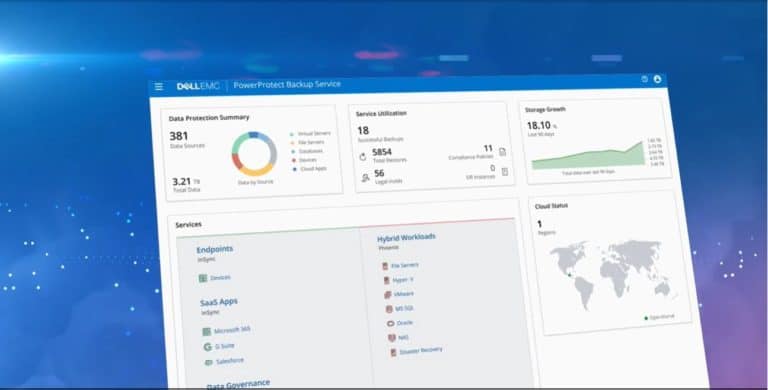This screenshot has width=768, height=390.
Task: Click the Salesforce icon
Action: pyautogui.click(x=209, y=363)
